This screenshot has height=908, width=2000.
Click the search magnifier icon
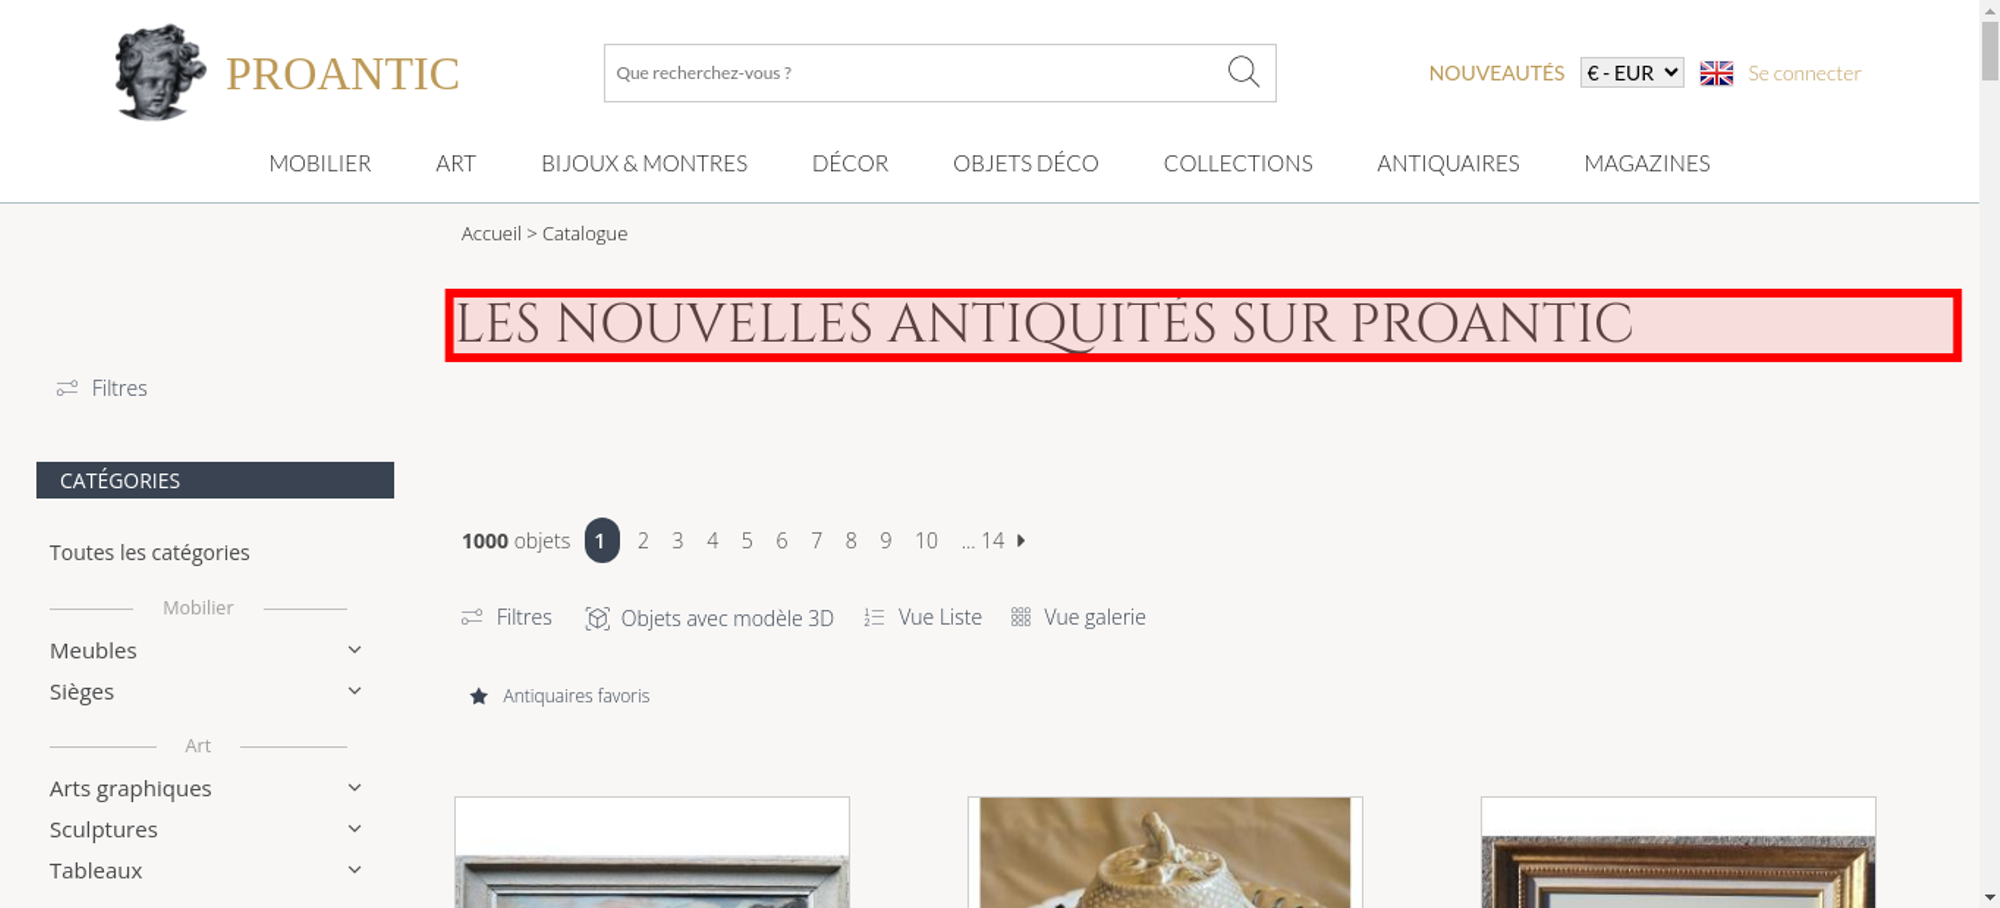click(1243, 72)
